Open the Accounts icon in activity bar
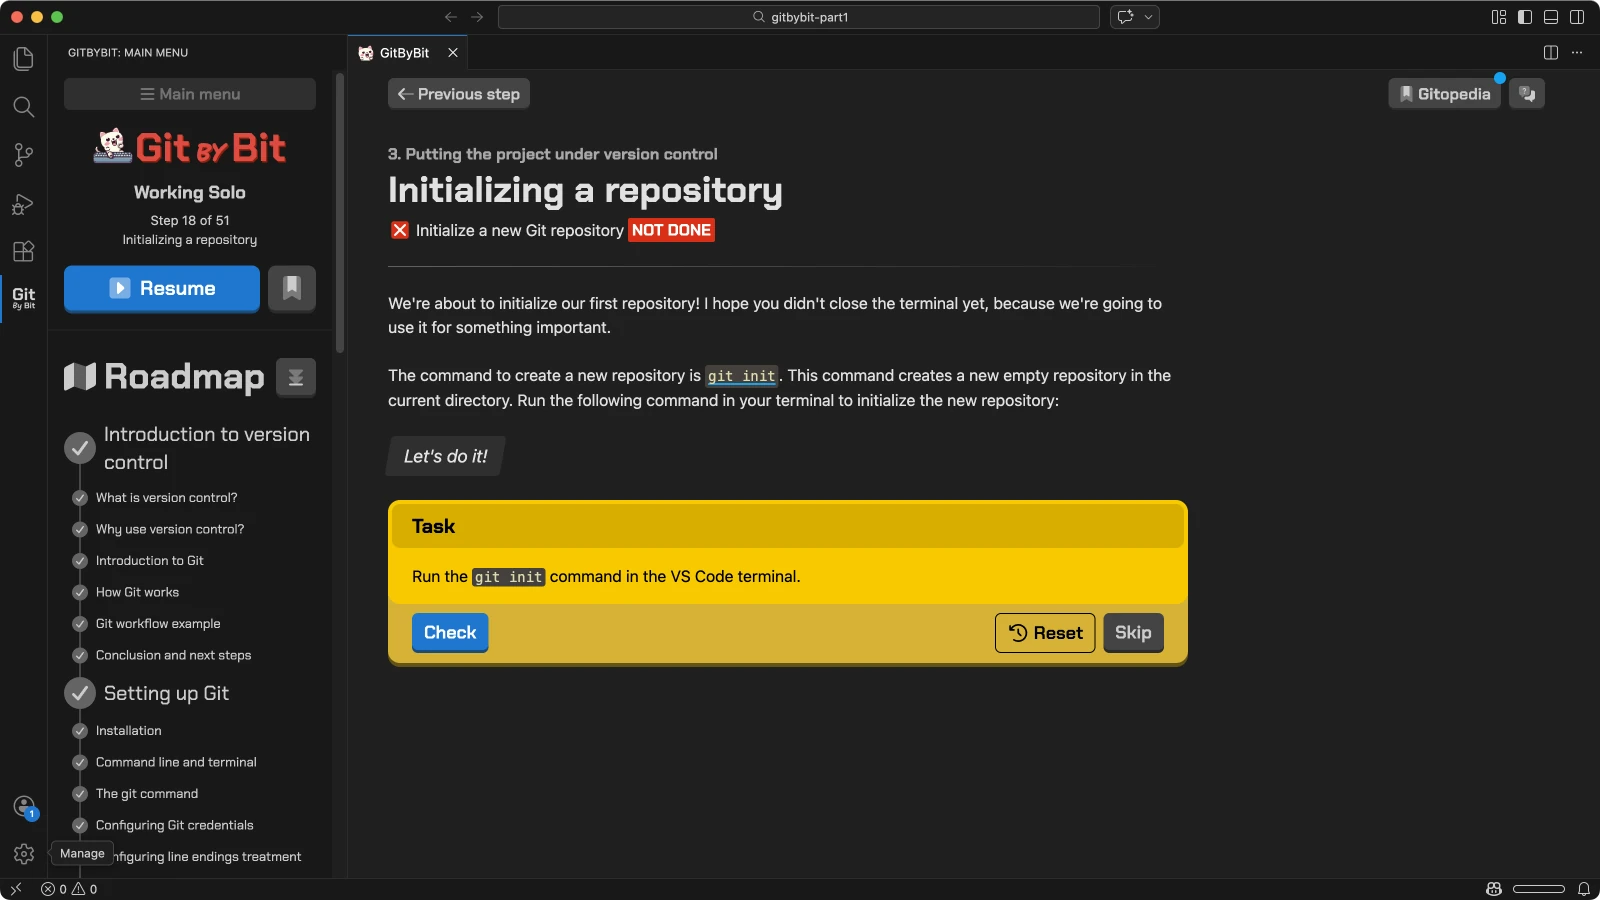1600x900 pixels. click(24, 806)
